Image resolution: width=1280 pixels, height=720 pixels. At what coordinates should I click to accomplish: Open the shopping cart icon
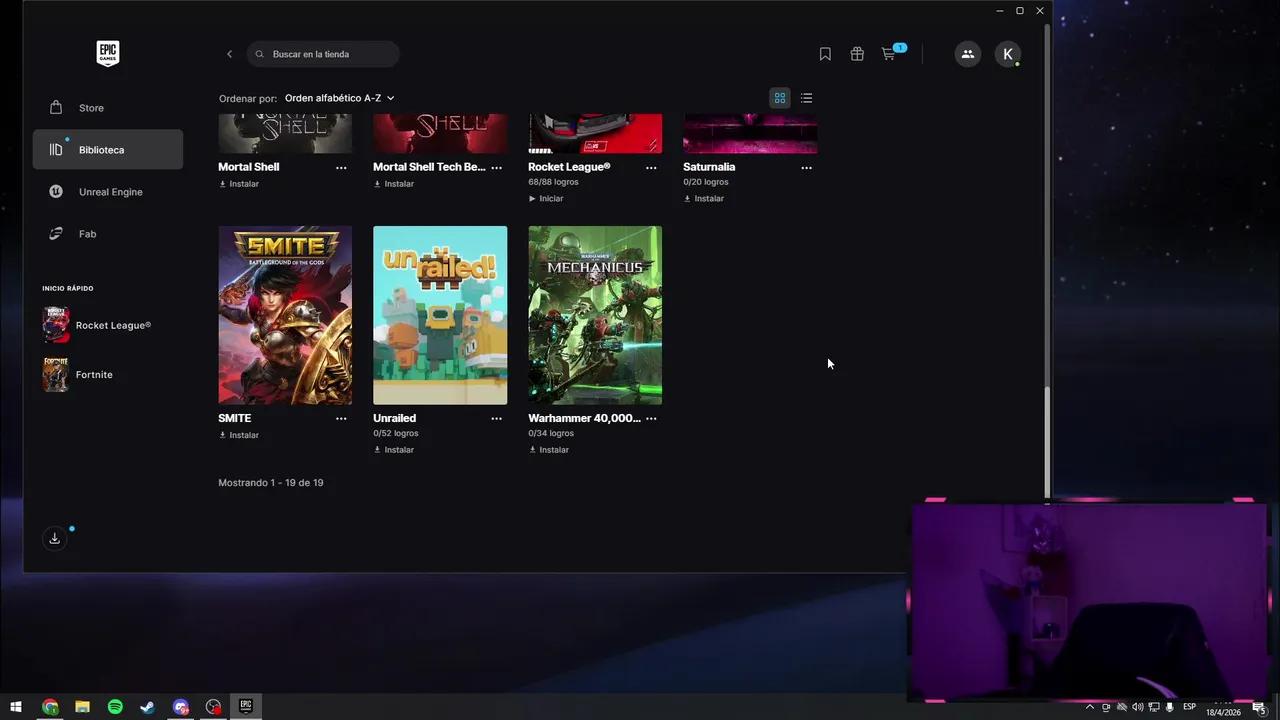click(889, 54)
